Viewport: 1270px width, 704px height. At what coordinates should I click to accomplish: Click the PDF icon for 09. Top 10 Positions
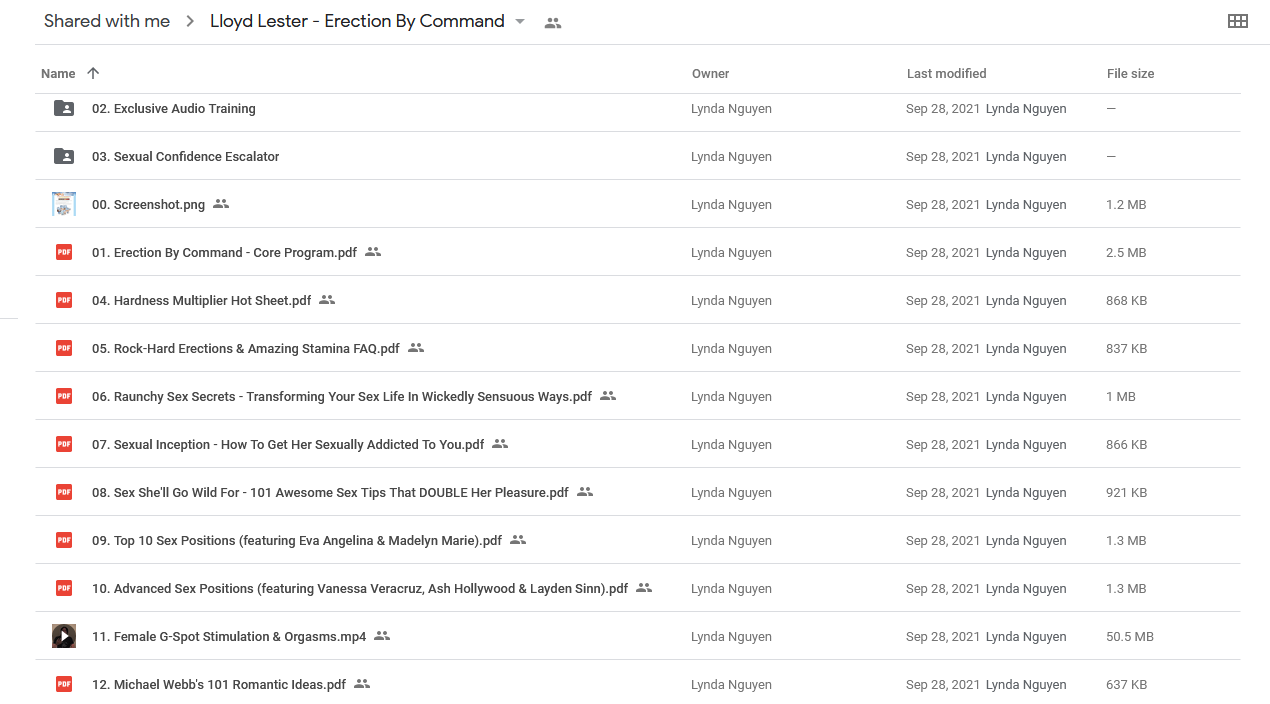(64, 540)
